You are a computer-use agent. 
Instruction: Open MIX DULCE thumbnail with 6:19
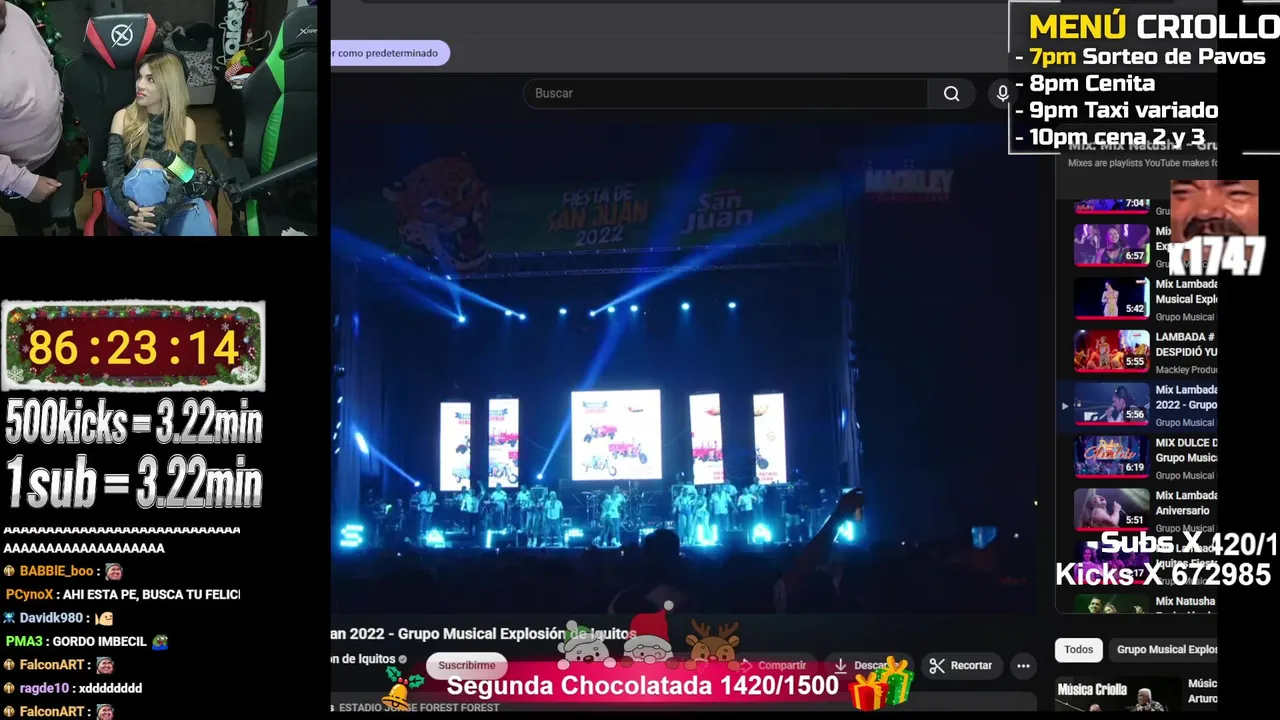click(x=1111, y=456)
